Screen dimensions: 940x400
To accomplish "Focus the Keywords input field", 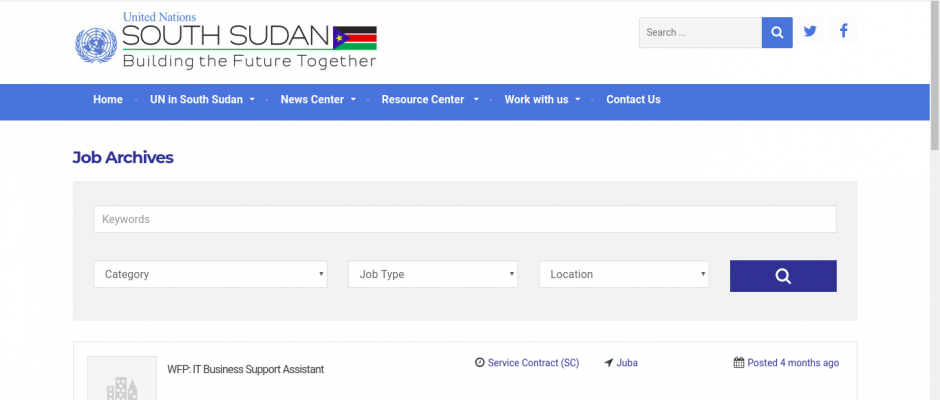I will [465, 219].
